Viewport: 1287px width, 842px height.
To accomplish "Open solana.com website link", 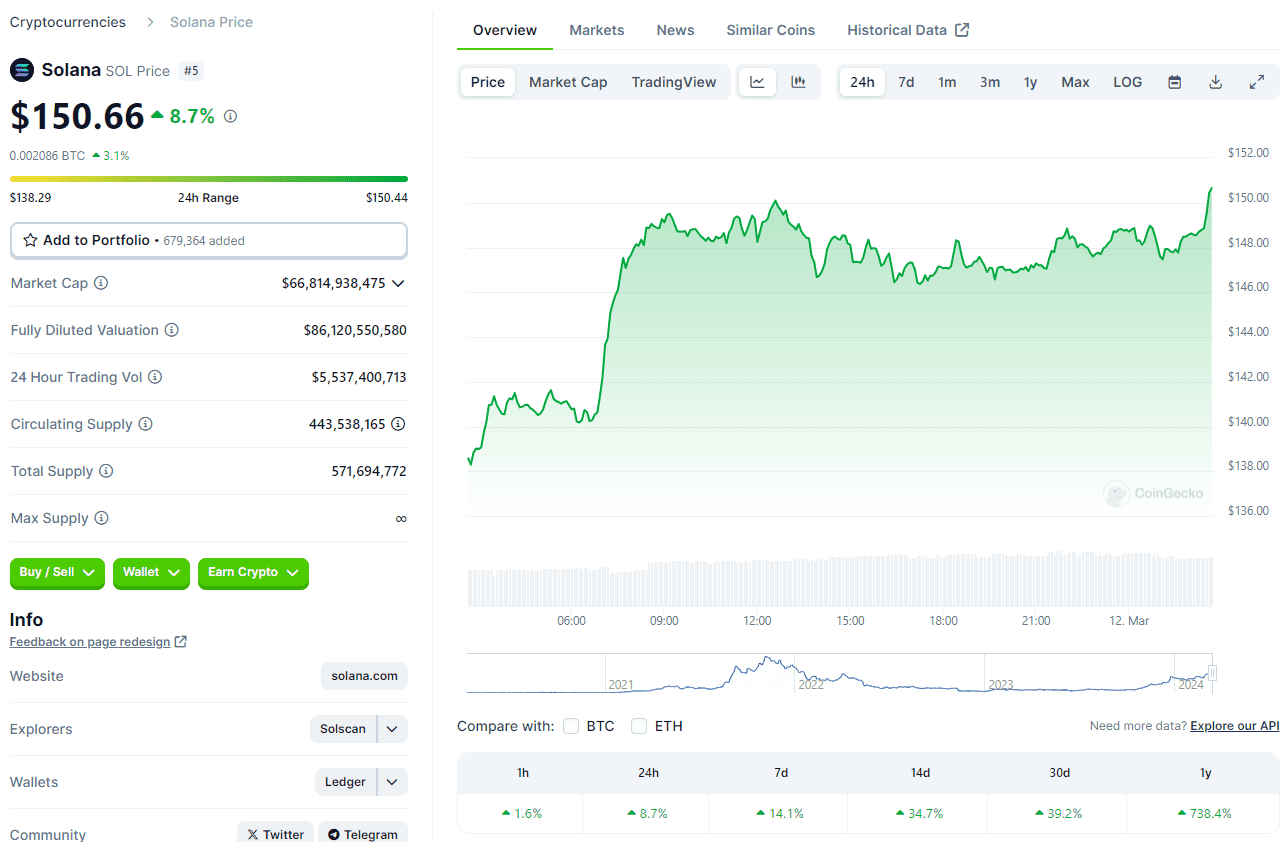I will (365, 676).
